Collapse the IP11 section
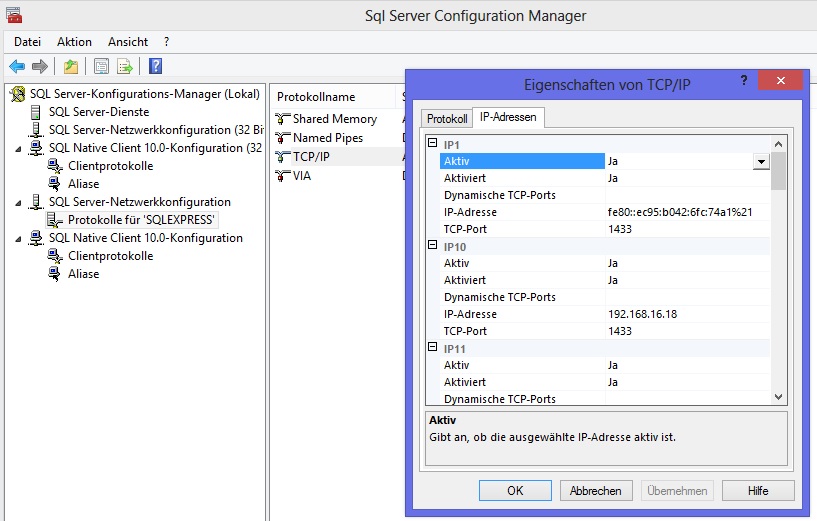Screen dimensions: 817x521 432,346
